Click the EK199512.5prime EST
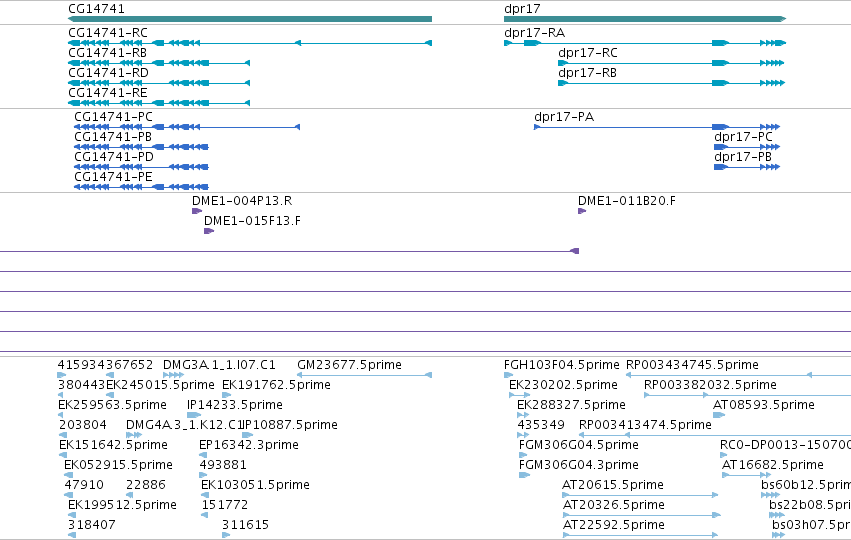 (x=72, y=516)
